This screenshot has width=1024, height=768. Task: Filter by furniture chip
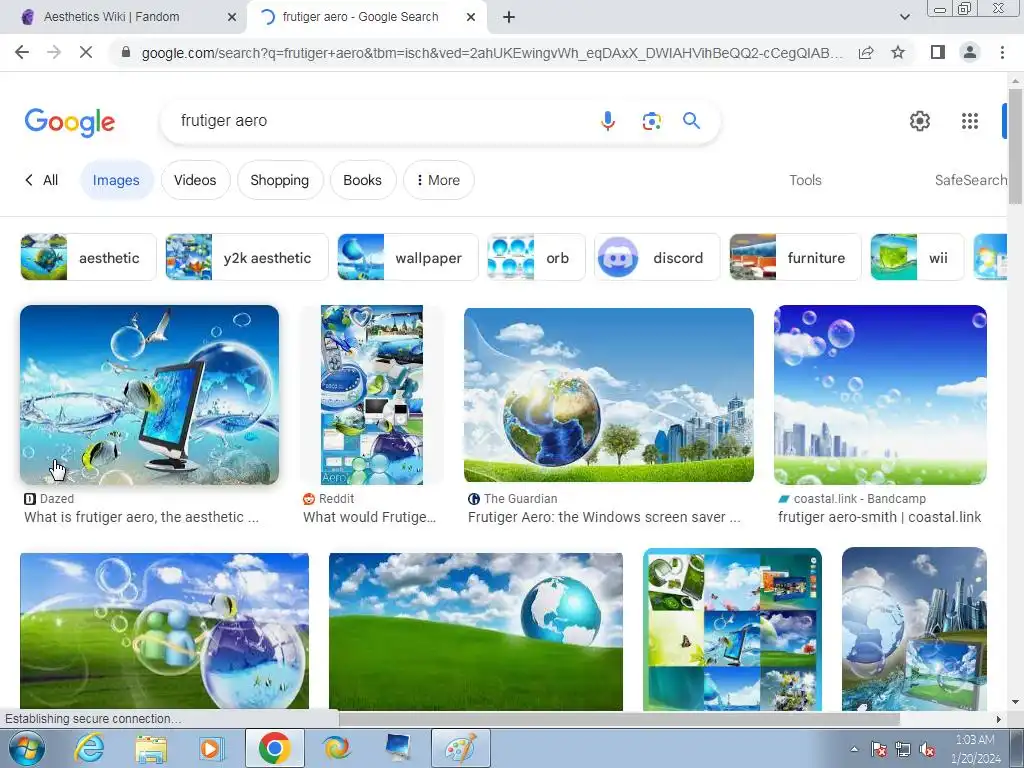coord(795,257)
